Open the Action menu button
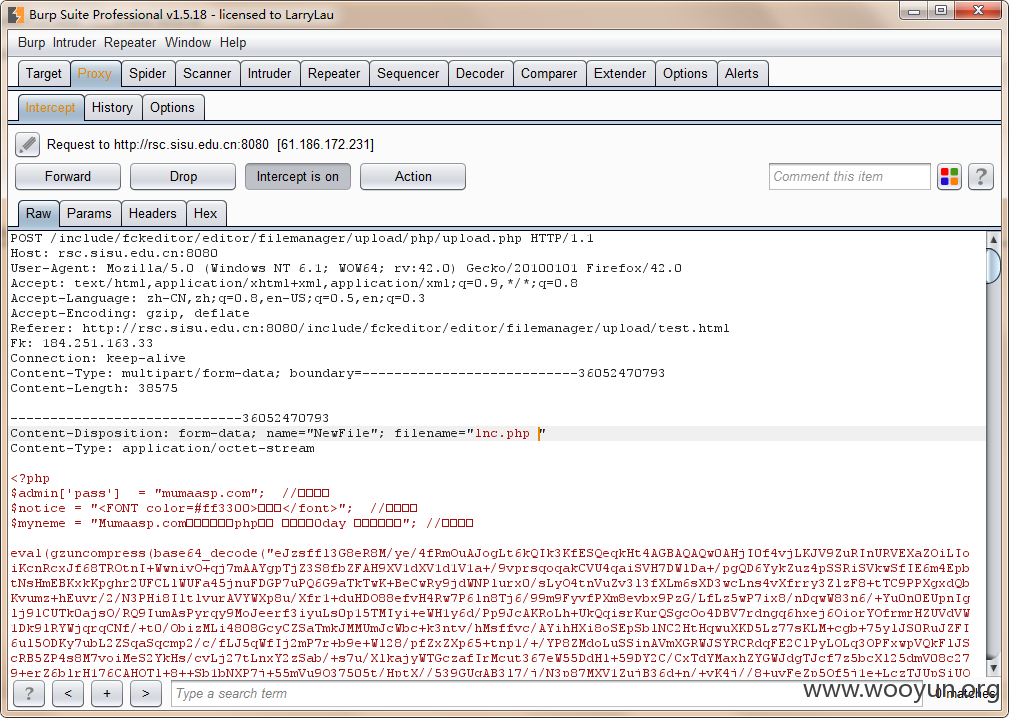The image size is (1009, 718). (412, 176)
